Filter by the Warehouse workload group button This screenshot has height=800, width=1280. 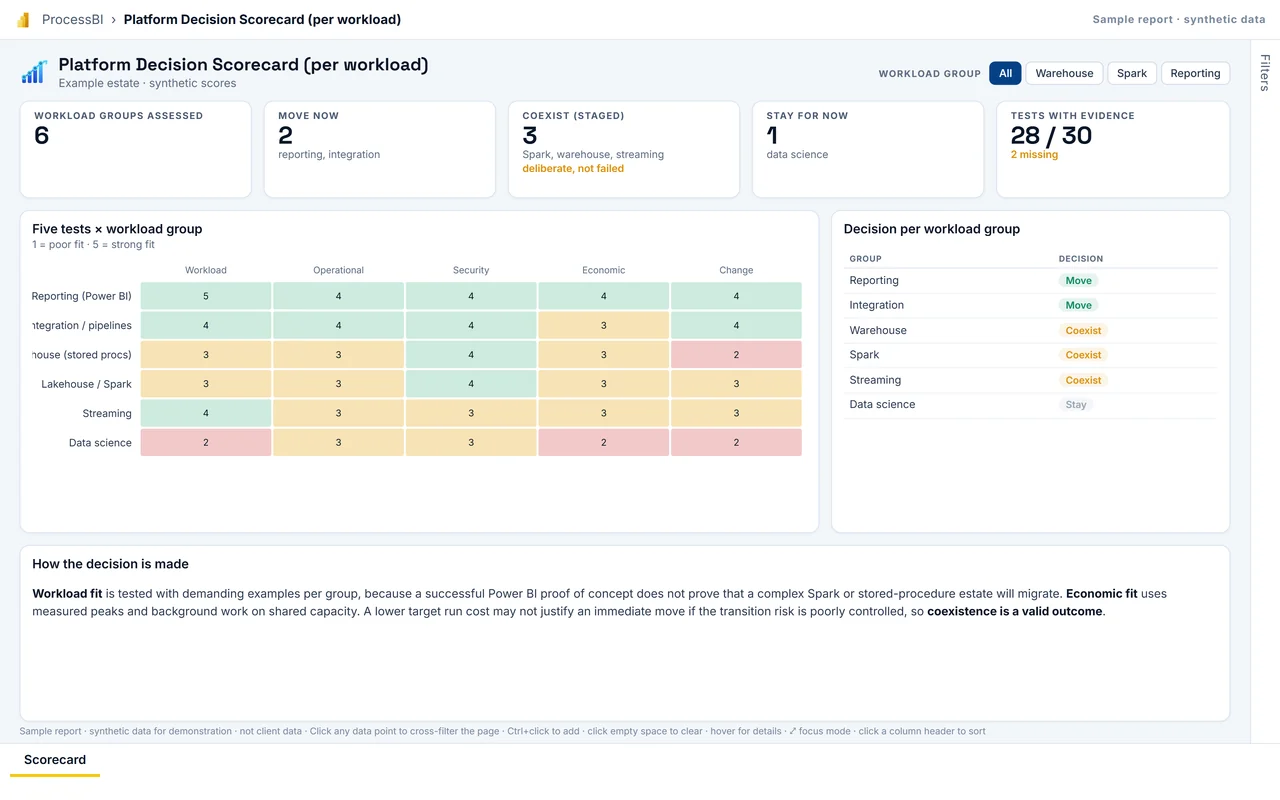click(1064, 73)
